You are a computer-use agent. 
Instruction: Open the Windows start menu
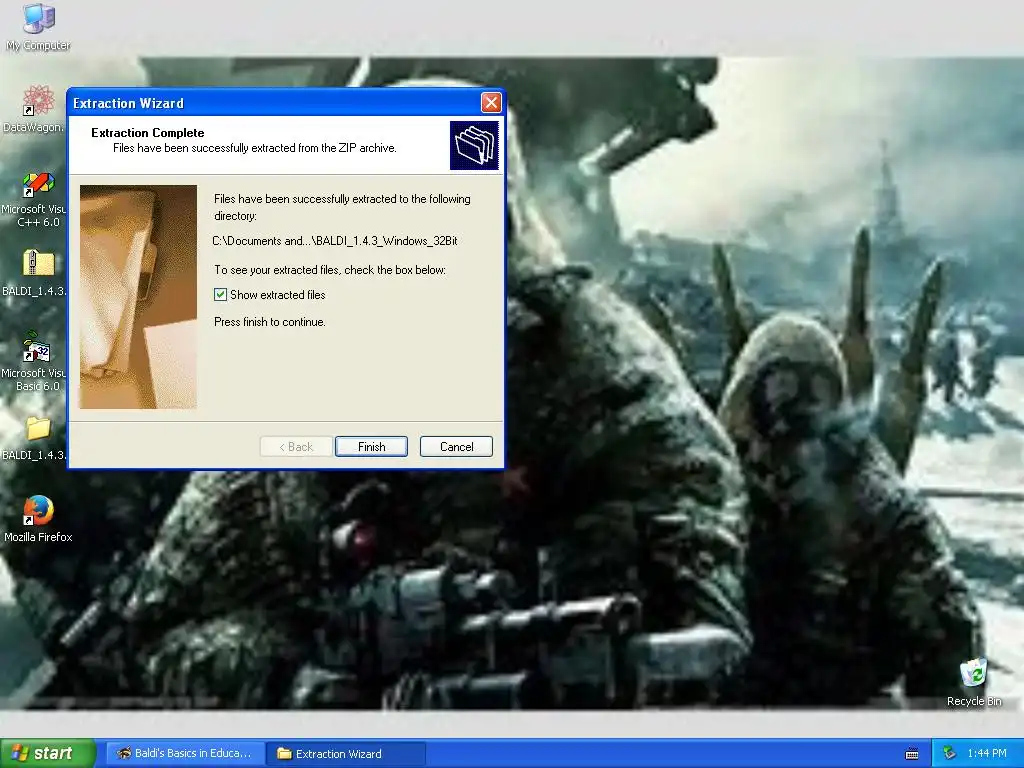pos(48,753)
